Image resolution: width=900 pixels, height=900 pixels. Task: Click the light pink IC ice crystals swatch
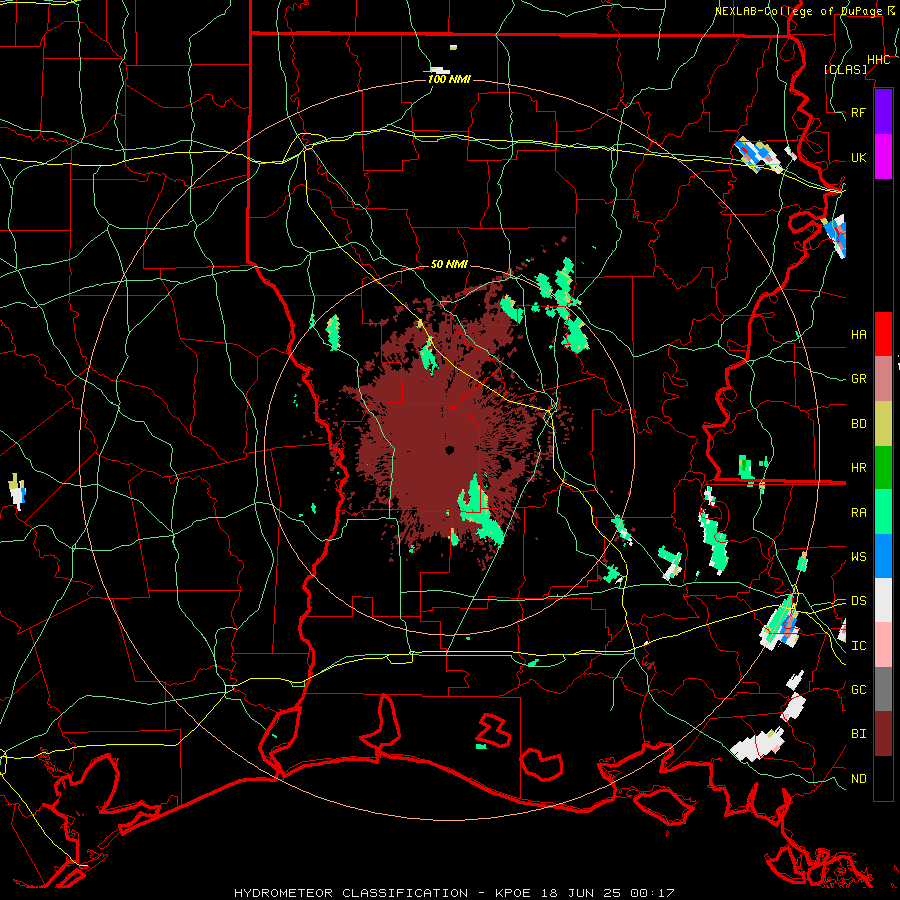pos(883,645)
